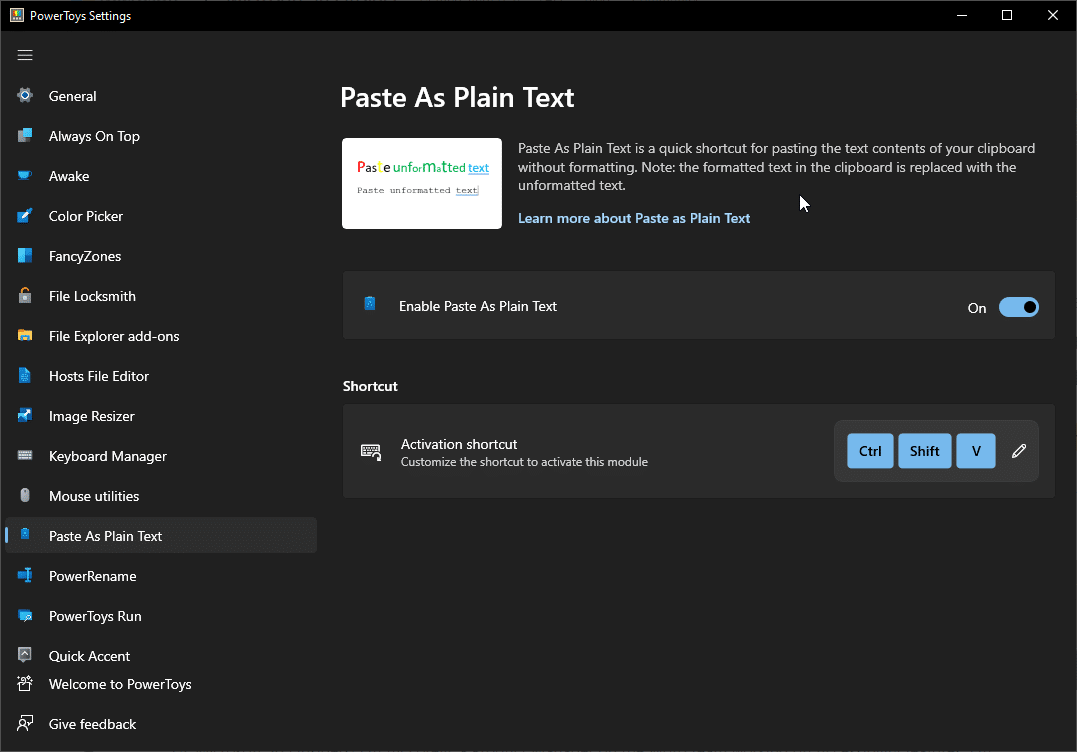Click the Hosts File Editor icon

click(x=25, y=376)
